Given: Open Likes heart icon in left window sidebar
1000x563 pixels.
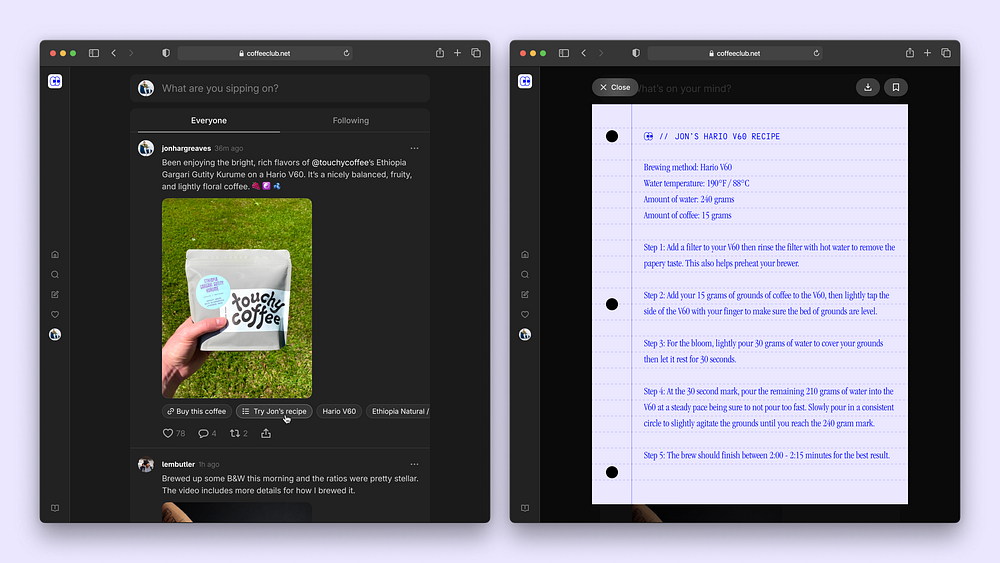Looking at the screenshot, I should (x=55, y=314).
